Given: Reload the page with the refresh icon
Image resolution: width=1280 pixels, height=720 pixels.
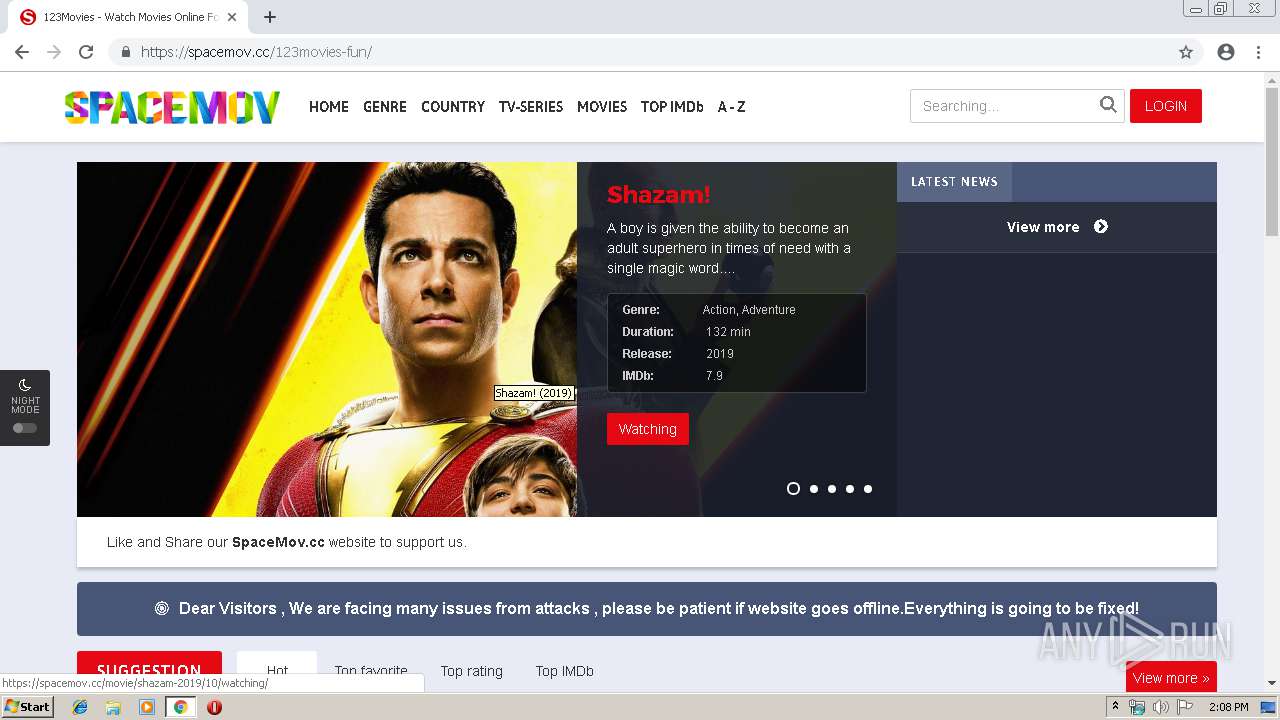Looking at the screenshot, I should 86,52.
